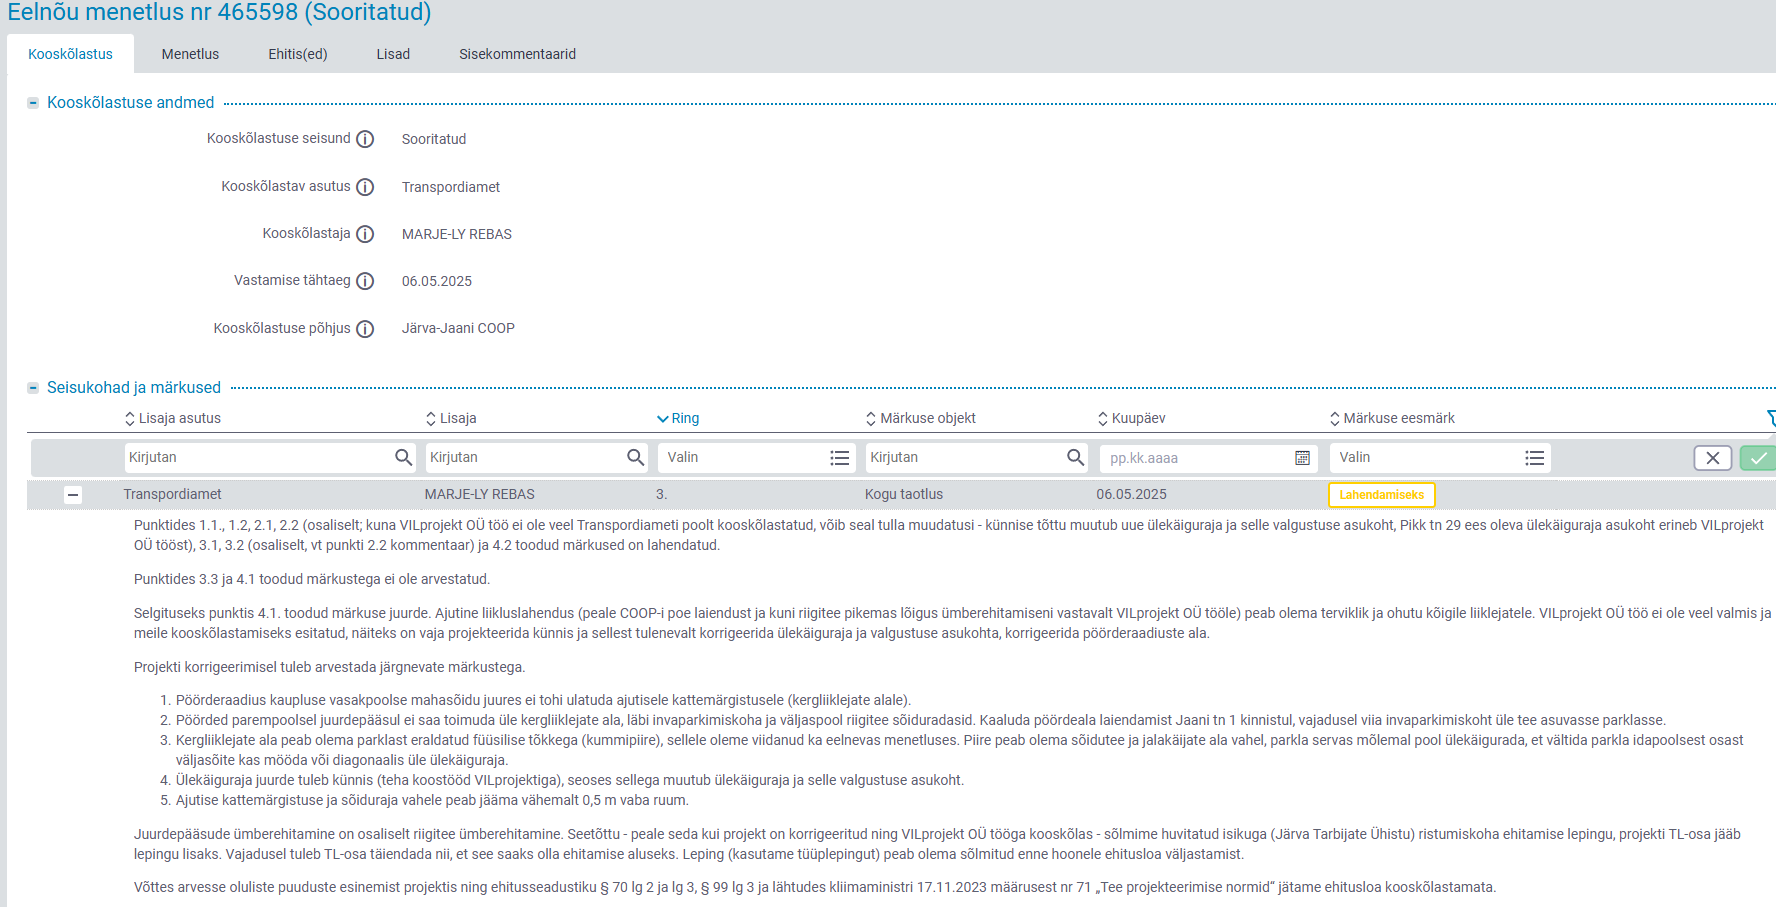
Task: Open Lisad tab
Action: [x=393, y=54]
